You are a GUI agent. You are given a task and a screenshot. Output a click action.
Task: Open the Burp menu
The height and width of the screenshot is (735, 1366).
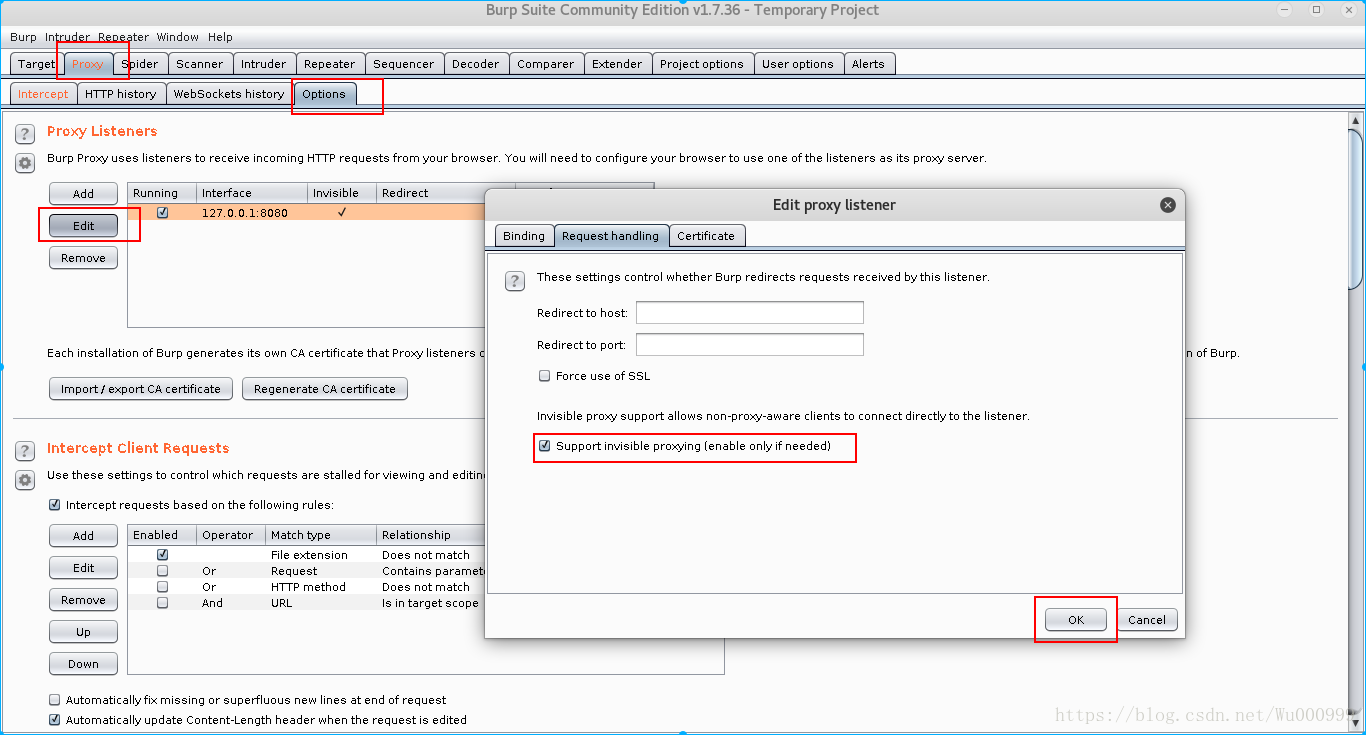23,37
